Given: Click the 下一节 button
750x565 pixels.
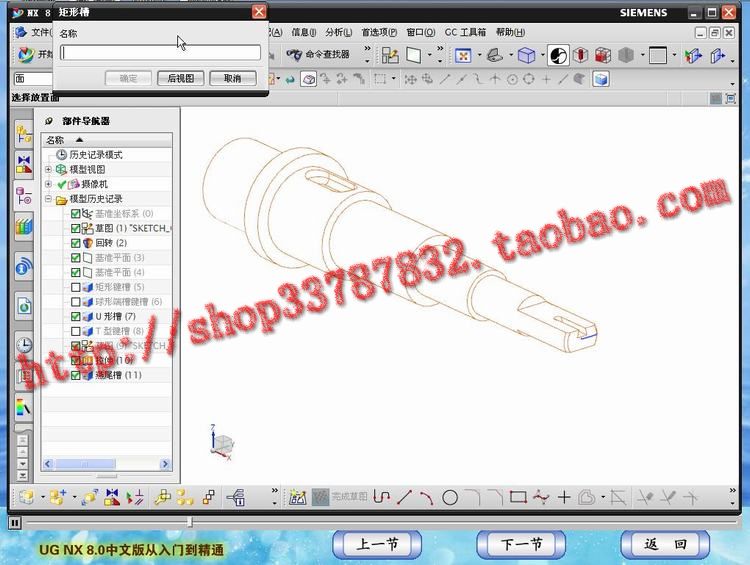Looking at the screenshot, I should 521,544.
